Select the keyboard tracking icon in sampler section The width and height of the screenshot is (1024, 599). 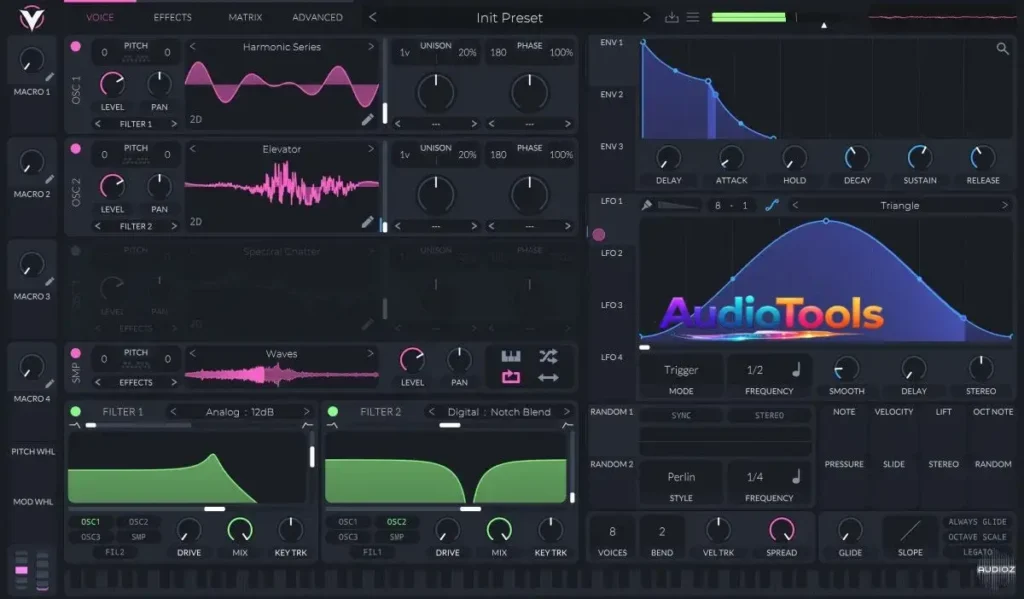511,356
